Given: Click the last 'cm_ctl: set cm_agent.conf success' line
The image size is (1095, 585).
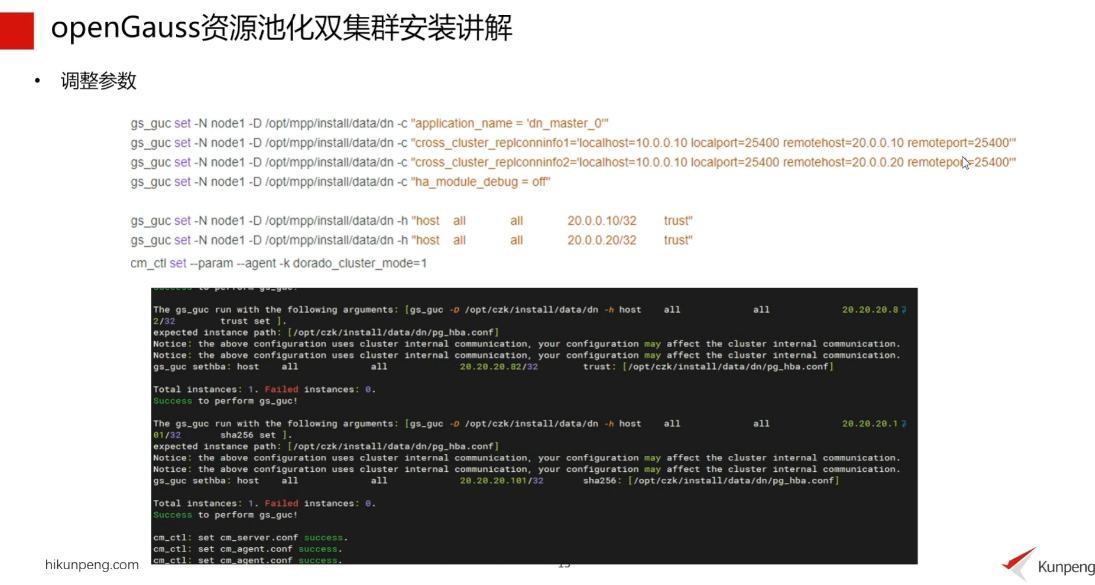Looking at the screenshot, I should click(247, 560).
